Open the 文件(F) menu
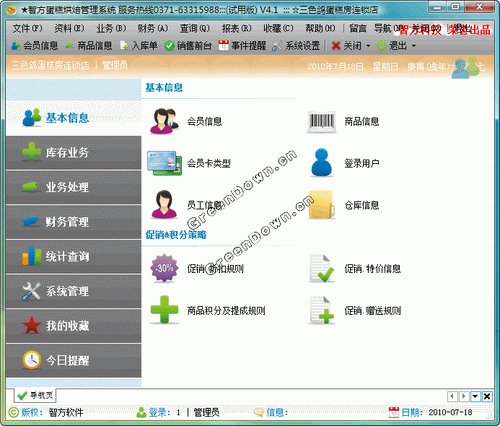The height and width of the screenshot is (426, 500). (27, 29)
